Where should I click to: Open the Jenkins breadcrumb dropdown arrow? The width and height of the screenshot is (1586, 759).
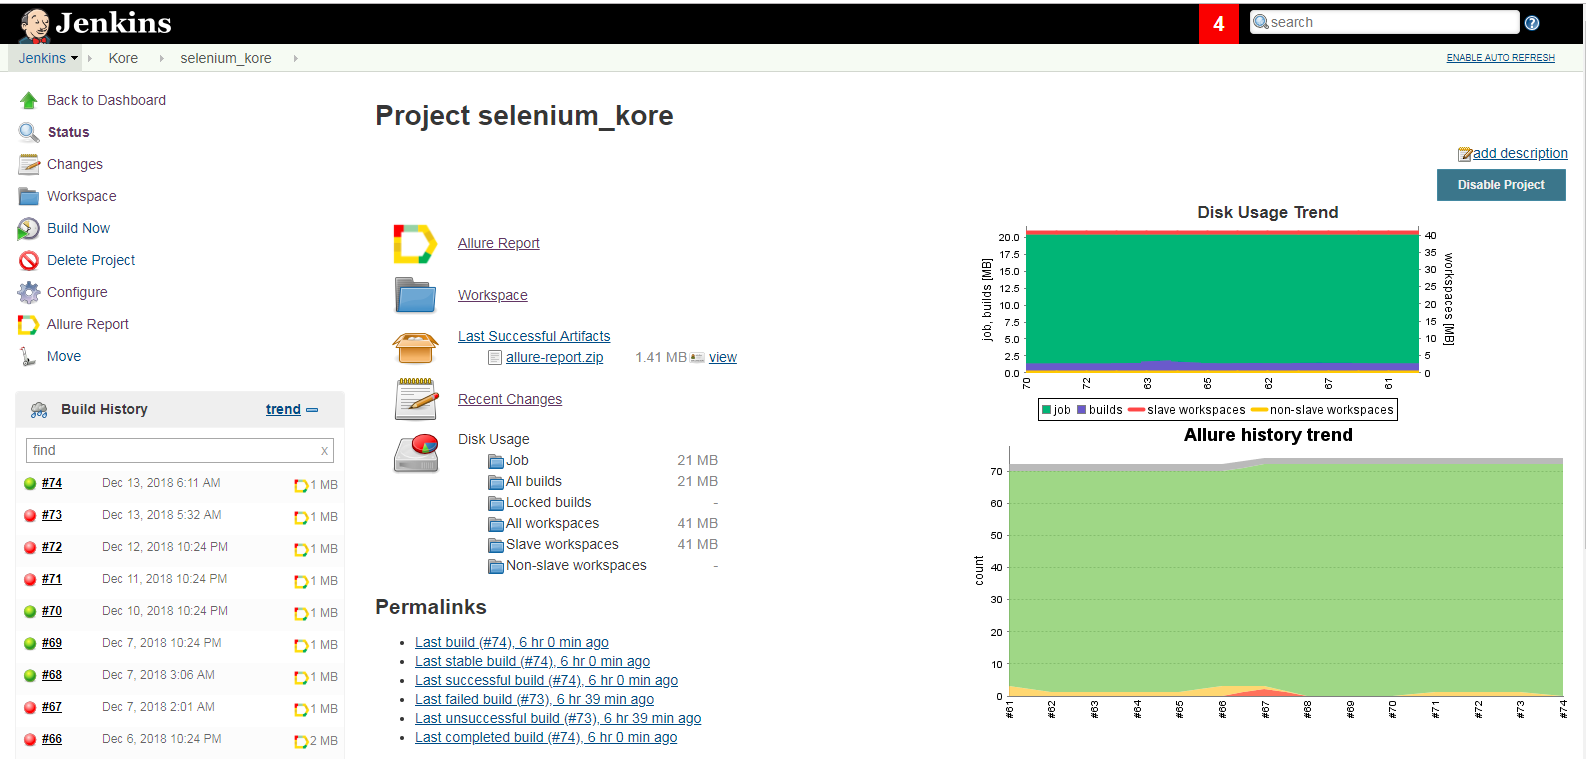coord(74,58)
